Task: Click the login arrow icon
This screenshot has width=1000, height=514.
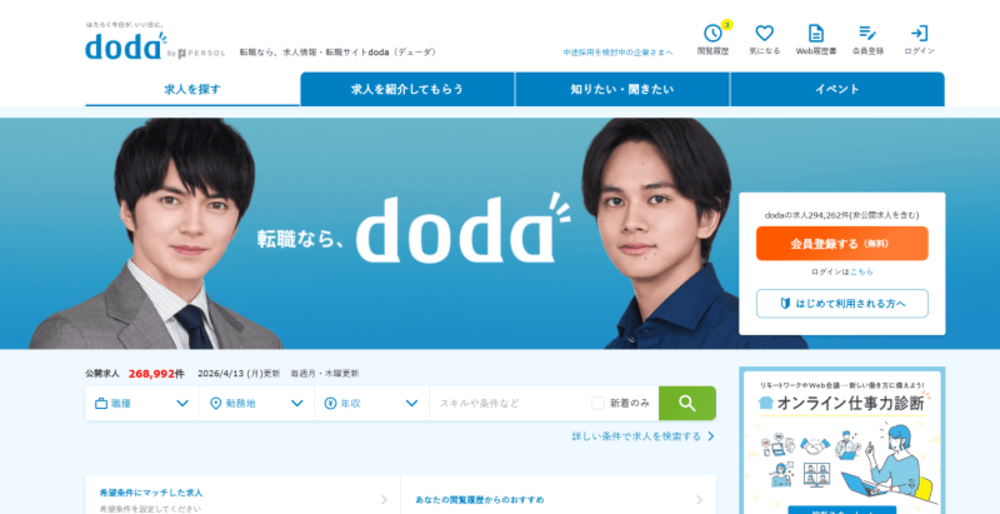Action: 919,33
